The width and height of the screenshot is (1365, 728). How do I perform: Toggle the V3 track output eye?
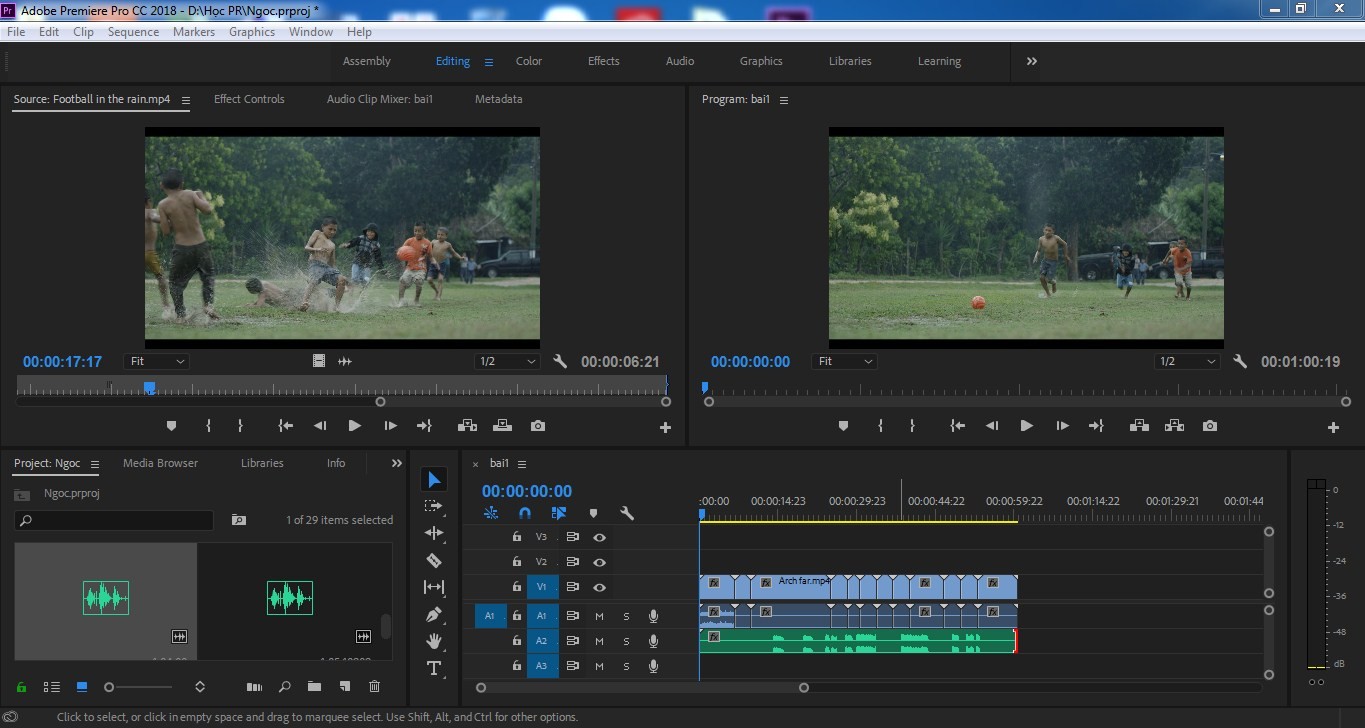point(599,537)
